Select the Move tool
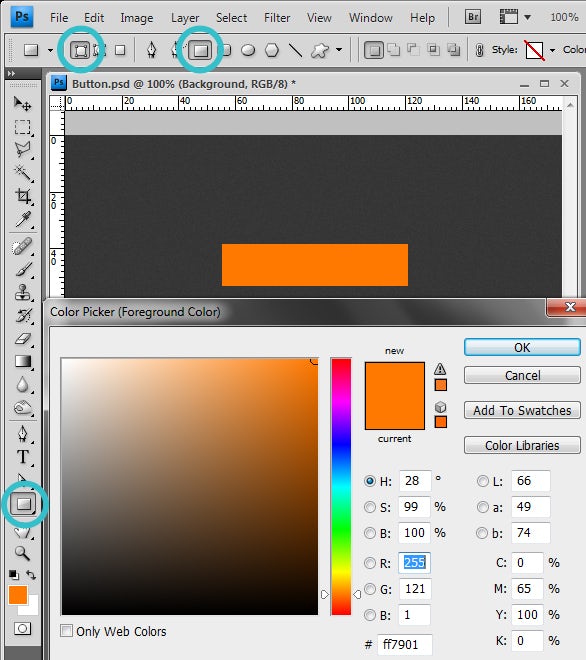 pos(22,104)
